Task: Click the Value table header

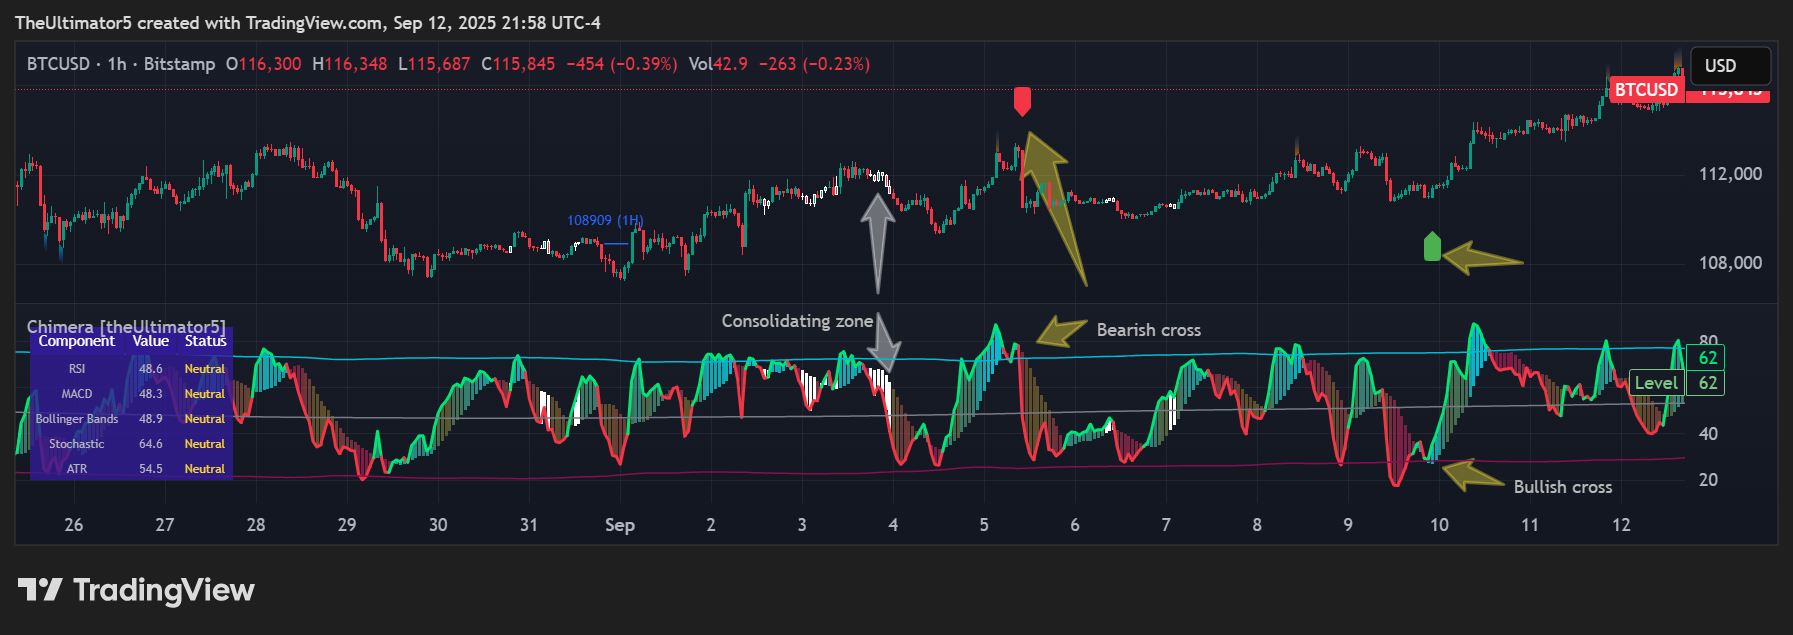Action: (x=151, y=341)
